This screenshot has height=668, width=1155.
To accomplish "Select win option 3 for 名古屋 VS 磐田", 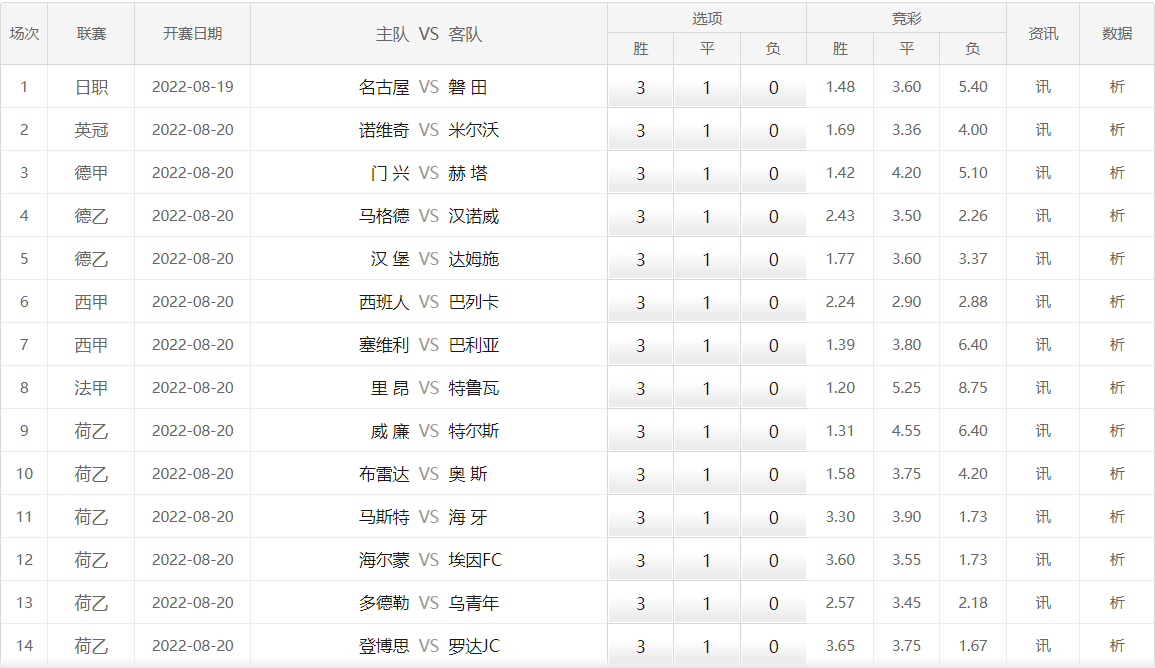I will (x=640, y=87).
